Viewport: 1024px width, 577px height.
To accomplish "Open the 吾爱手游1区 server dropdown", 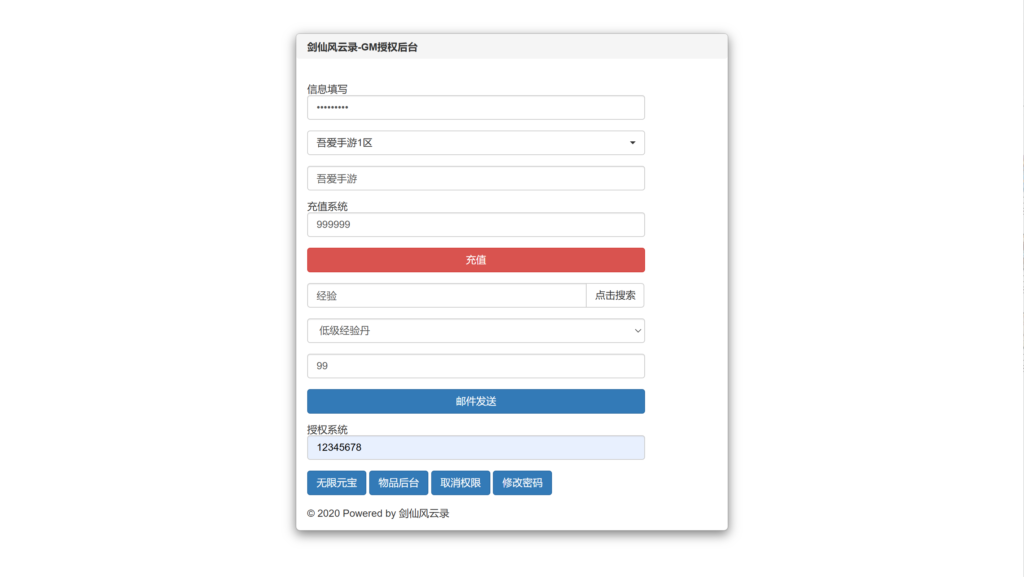I will (x=475, y=143).
